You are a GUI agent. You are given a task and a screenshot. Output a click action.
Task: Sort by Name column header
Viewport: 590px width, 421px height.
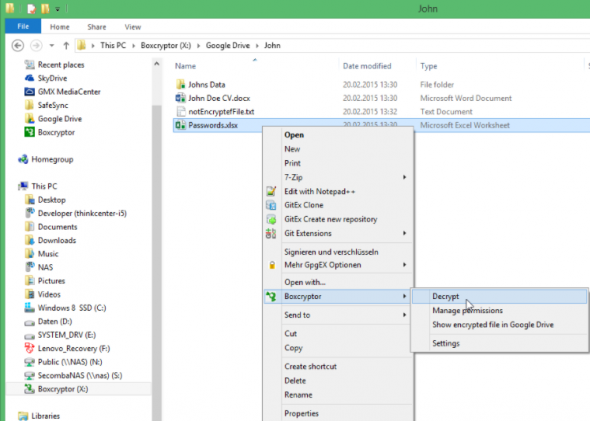(185, 66)
